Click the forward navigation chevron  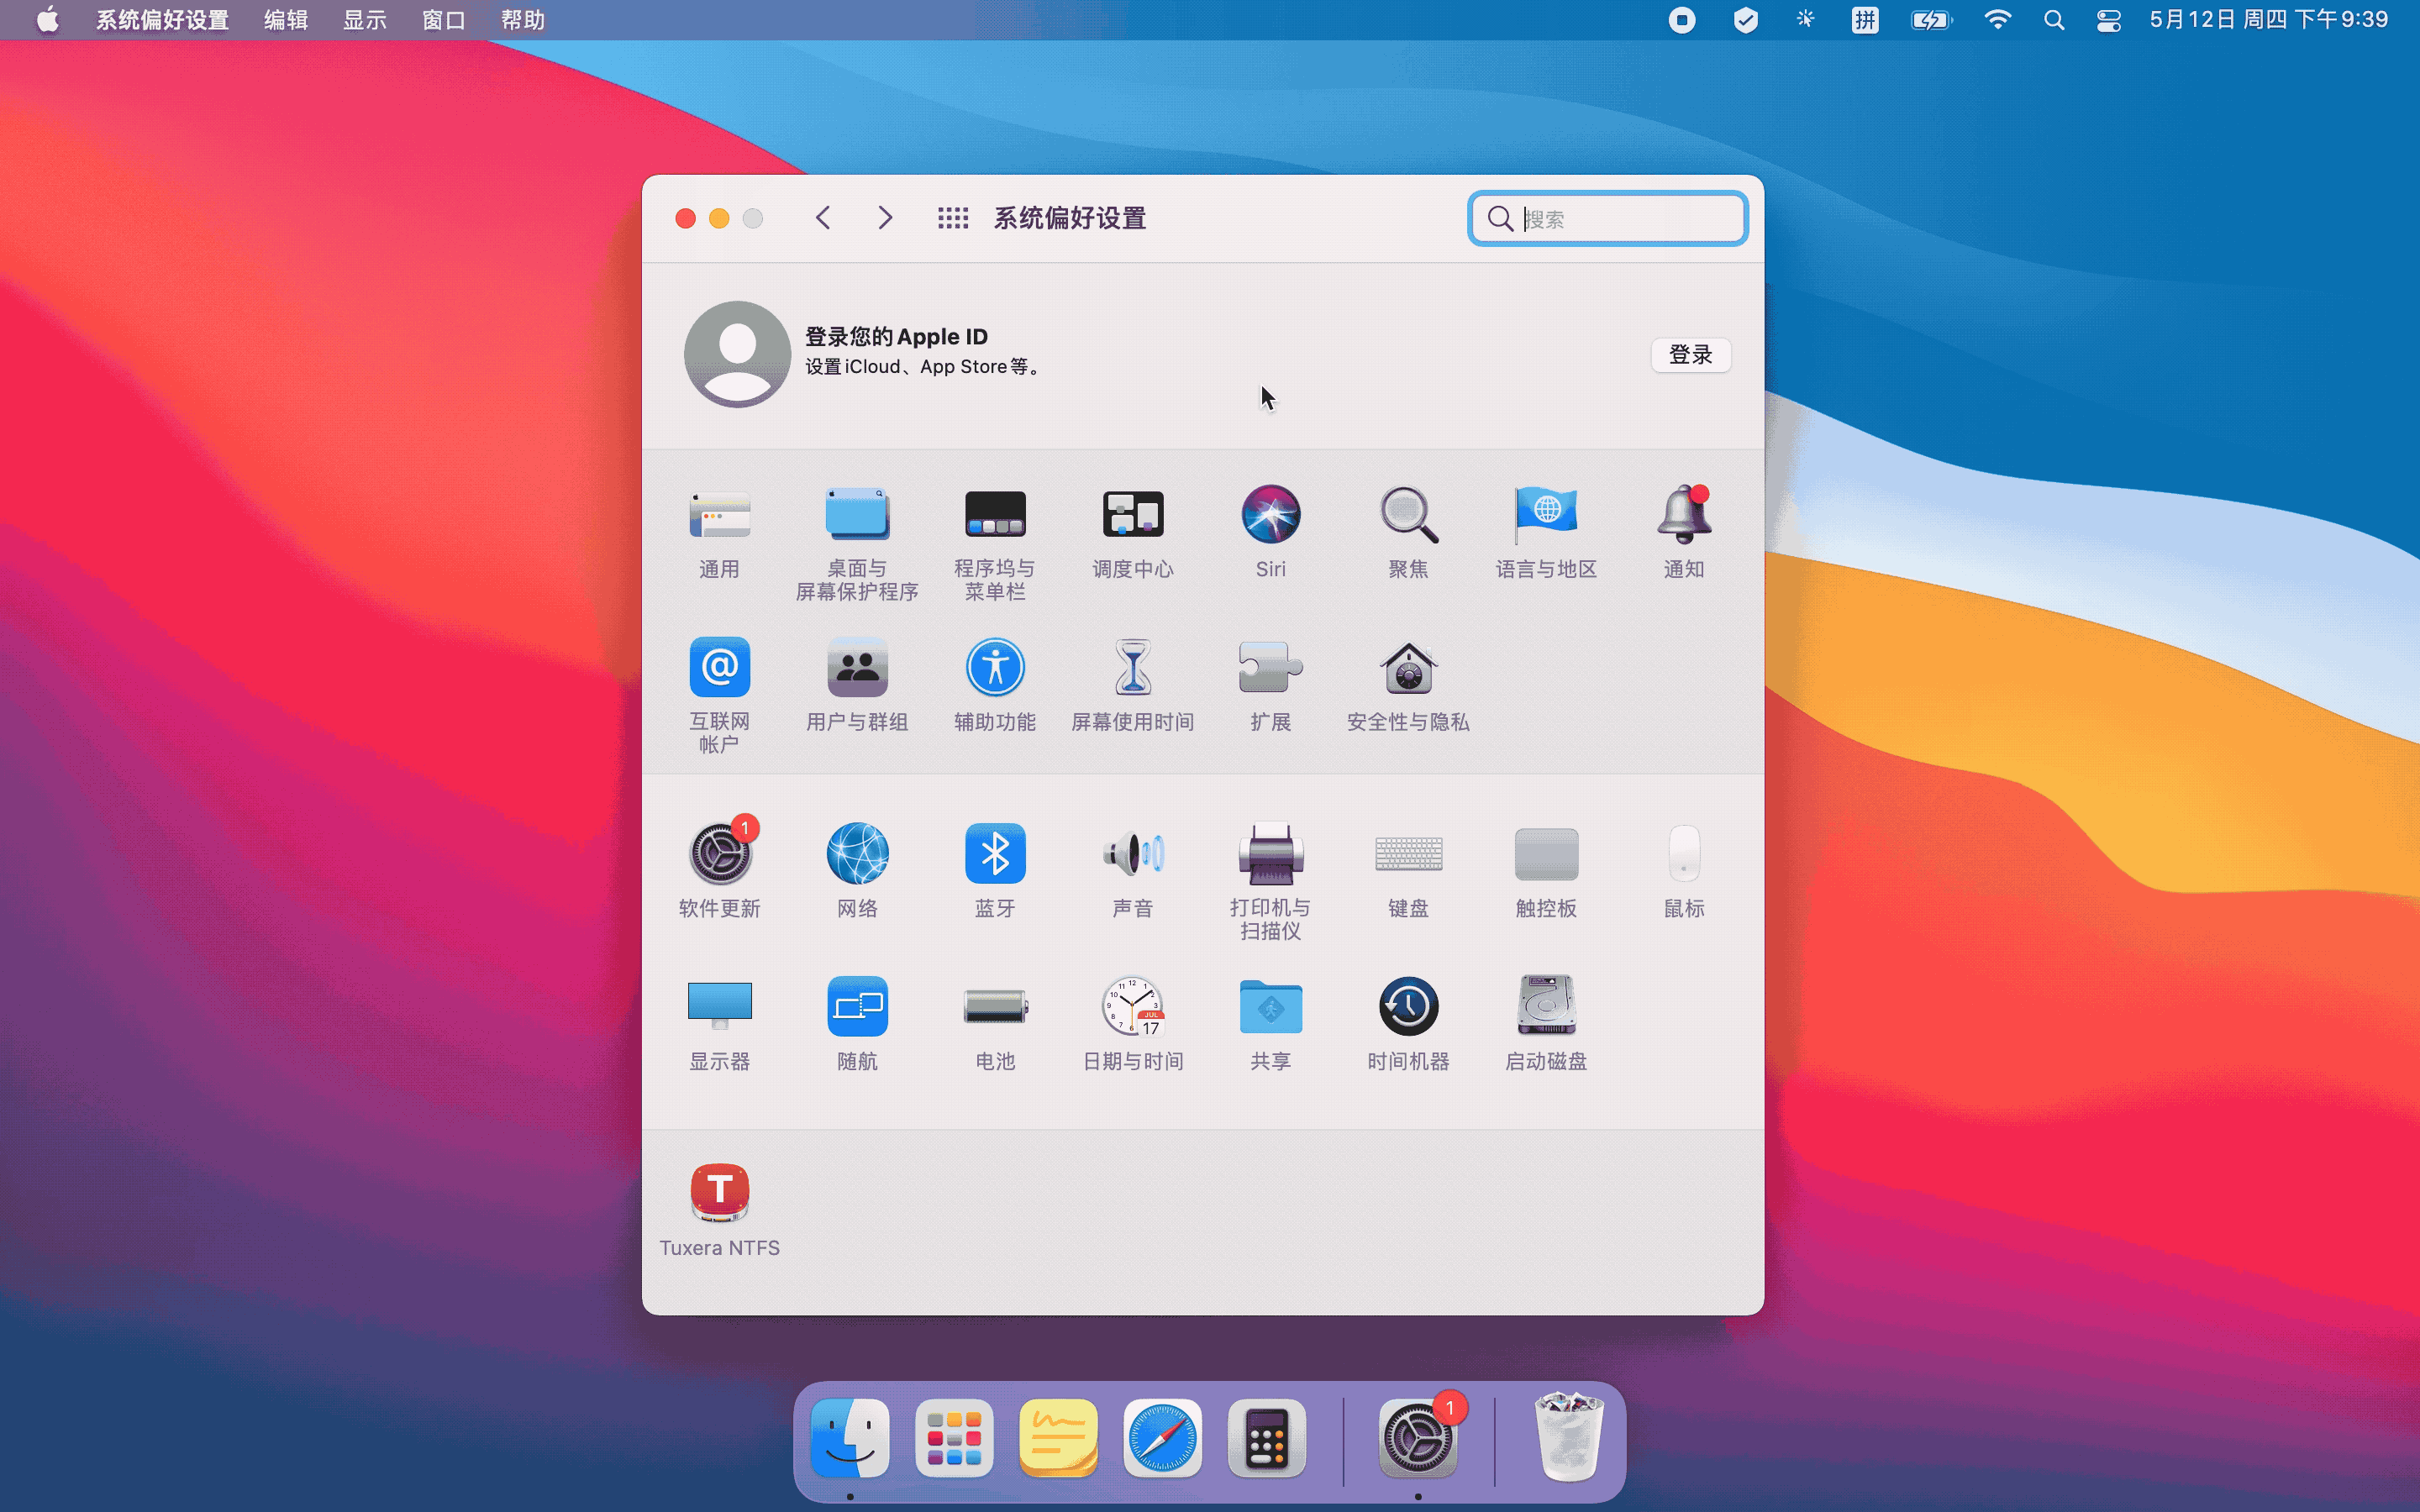coord(885,218)
